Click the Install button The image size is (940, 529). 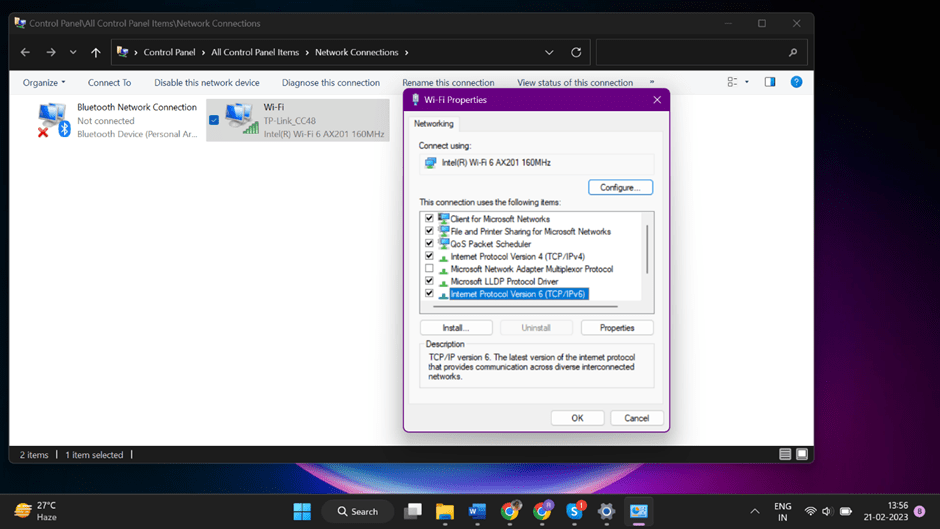tap(456, 327)
